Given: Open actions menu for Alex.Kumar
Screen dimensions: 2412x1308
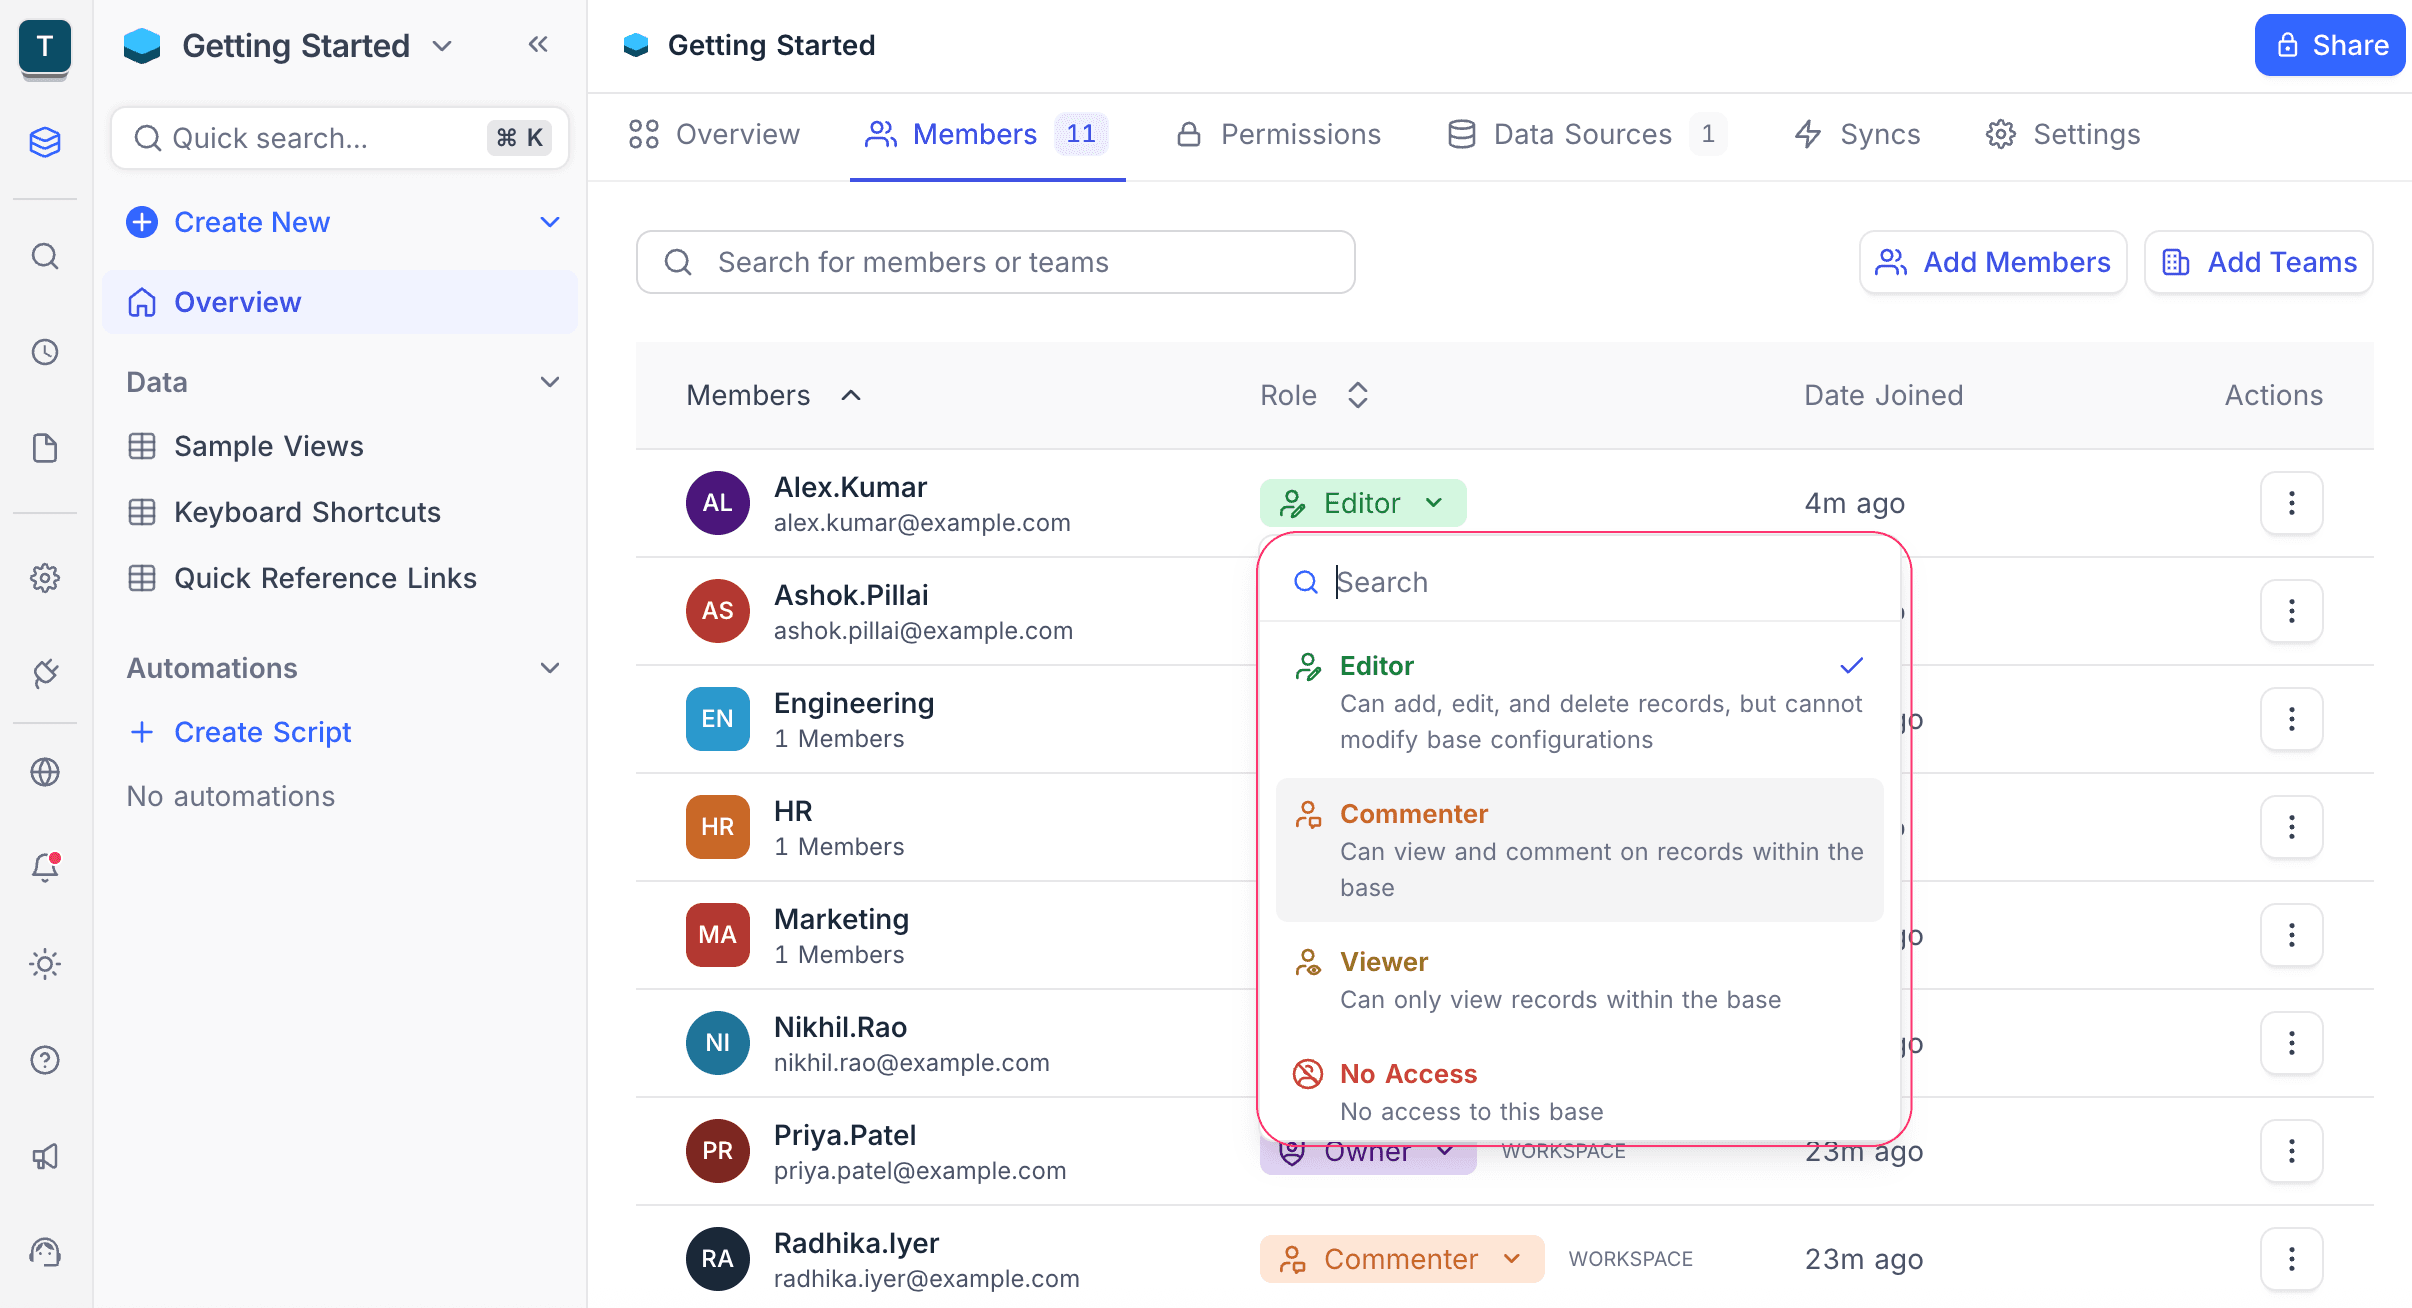Looking at the screenshot, I should click(x=2291, y=503).
